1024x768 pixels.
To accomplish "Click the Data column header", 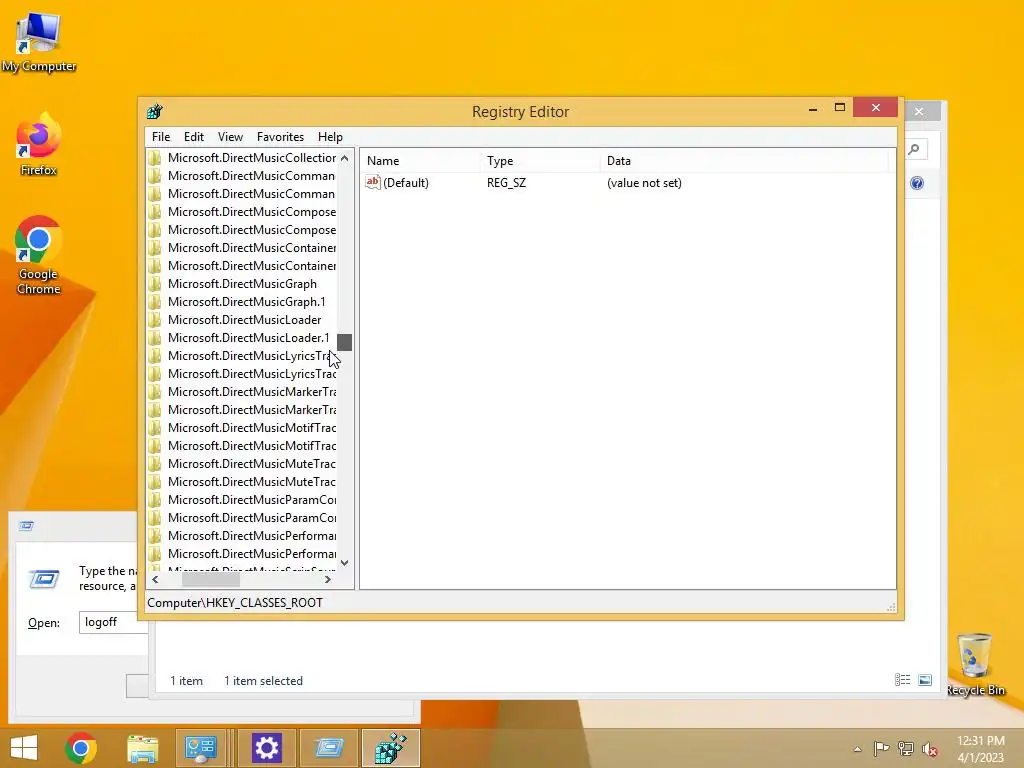I will click(x=618, y=161).
